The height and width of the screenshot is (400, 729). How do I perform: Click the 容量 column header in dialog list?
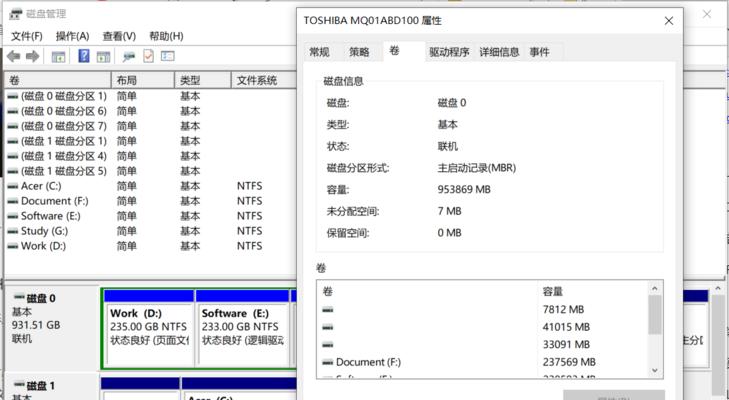point(592,292)
